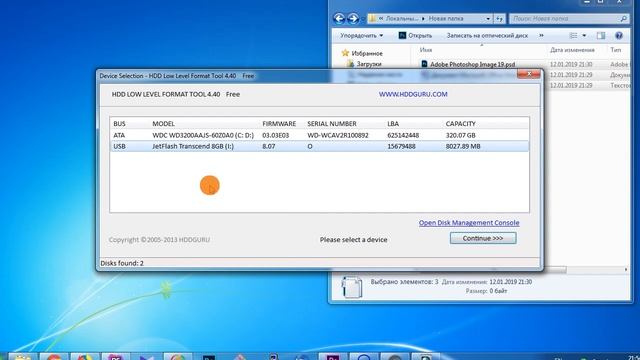Click the horizontal scrollbar in Explorer file list
640x360 pixels.
click(555, 270)
